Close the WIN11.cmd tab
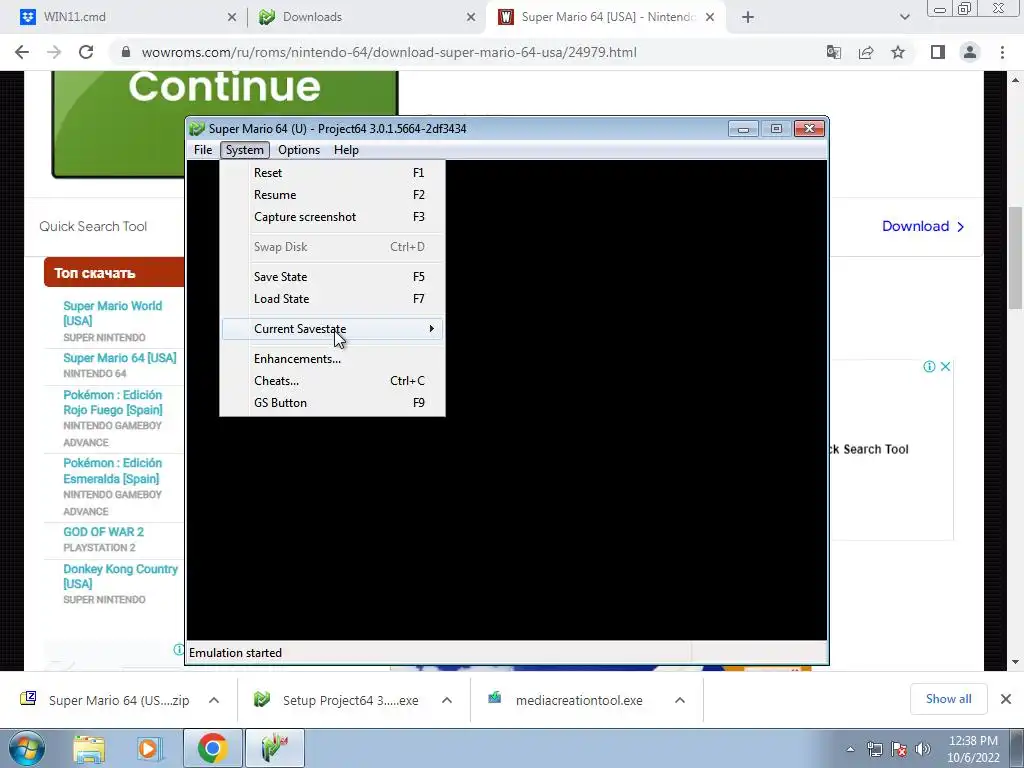 pyautogui.click(x=232, y=18)
